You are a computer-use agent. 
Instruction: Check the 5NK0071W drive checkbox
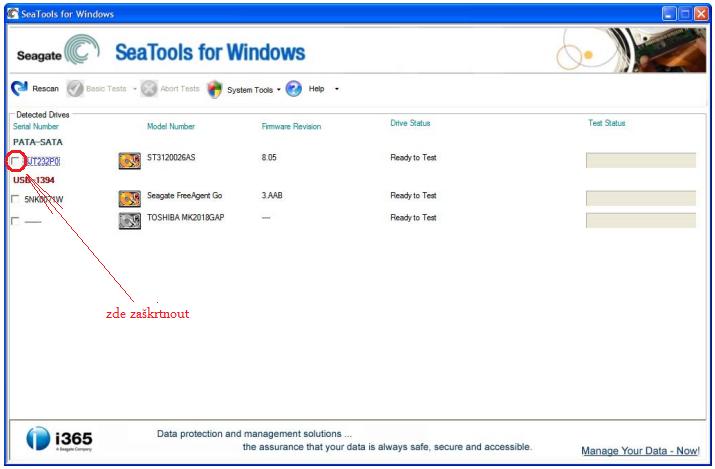[15, 199]
